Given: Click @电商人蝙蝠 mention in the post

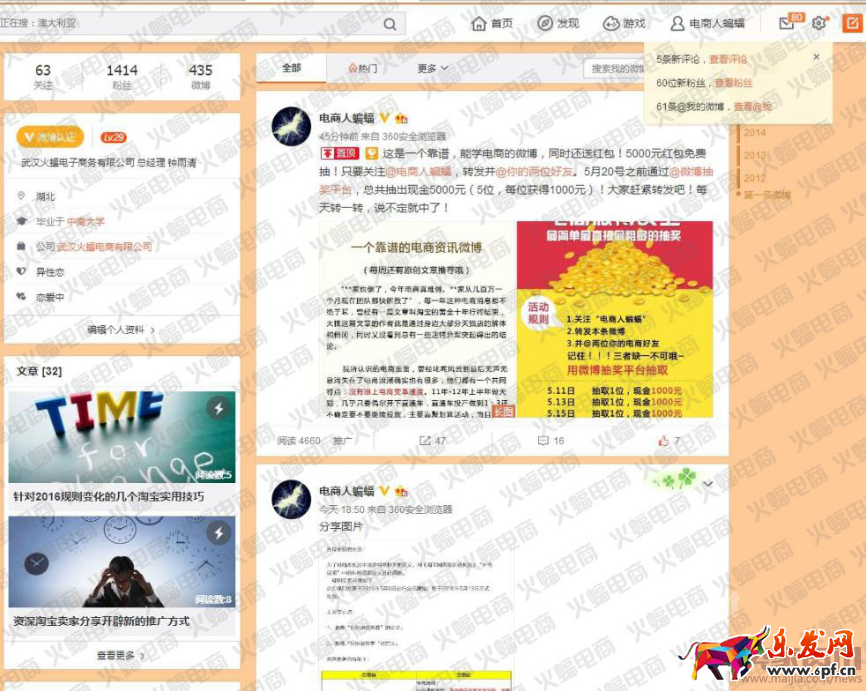Looking at the screenshot, I should click(418, 172).
